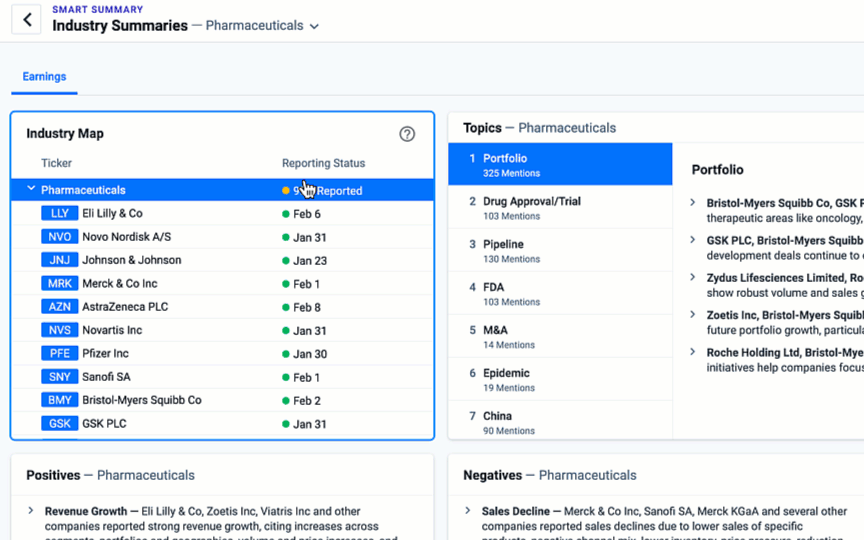Viewport: 864px width, 540px height.
Task: Select the Drug Approval/Trial topic
Action: coord(560,208)
